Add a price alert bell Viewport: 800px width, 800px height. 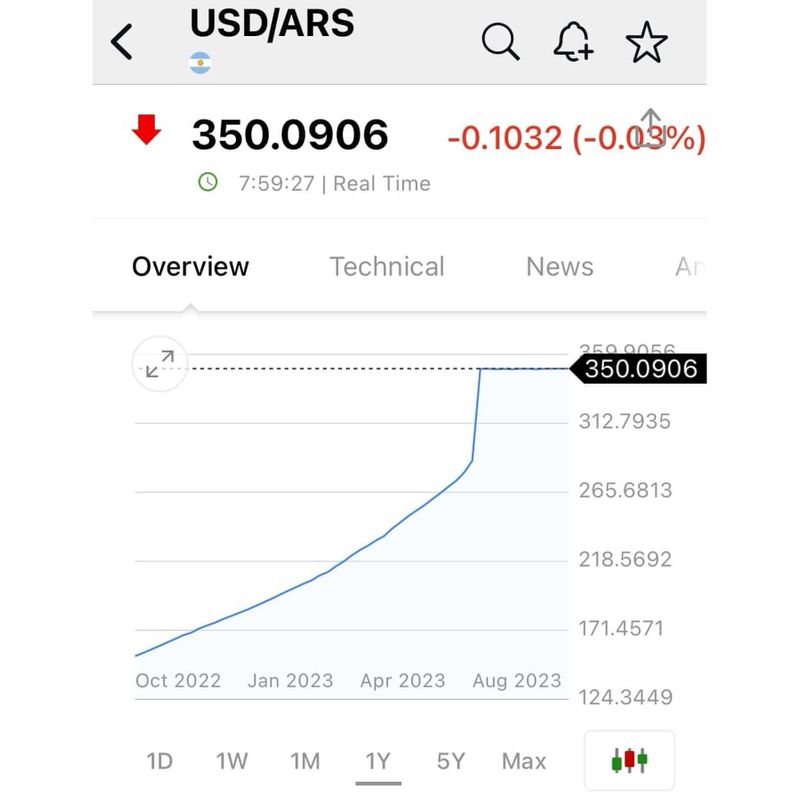coord(573,42)
